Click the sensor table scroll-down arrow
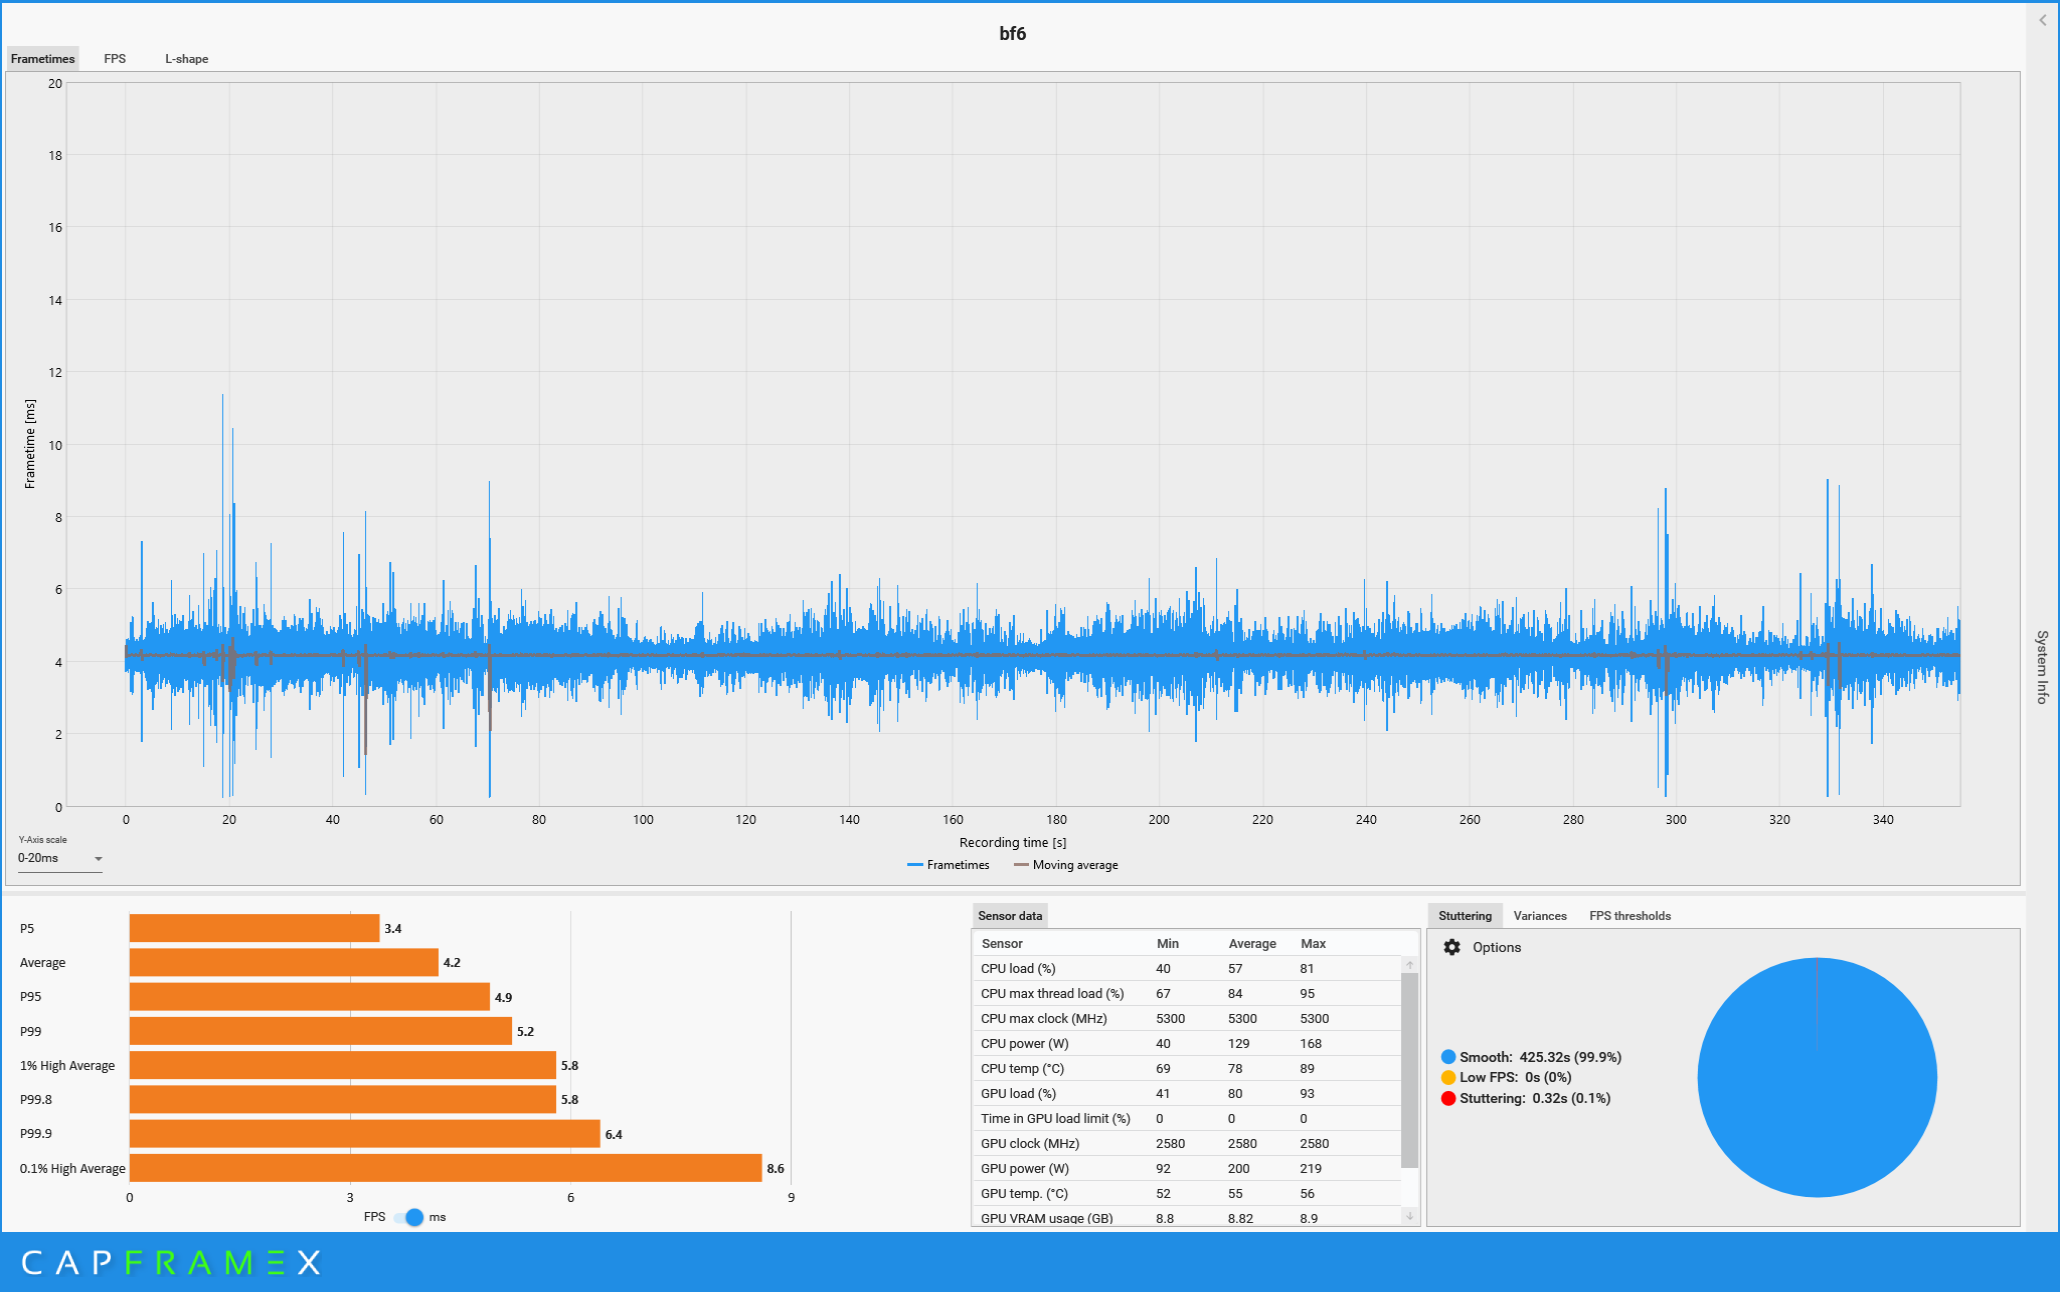This screenshot has width=2060, height=1292. [1410, 1216]
